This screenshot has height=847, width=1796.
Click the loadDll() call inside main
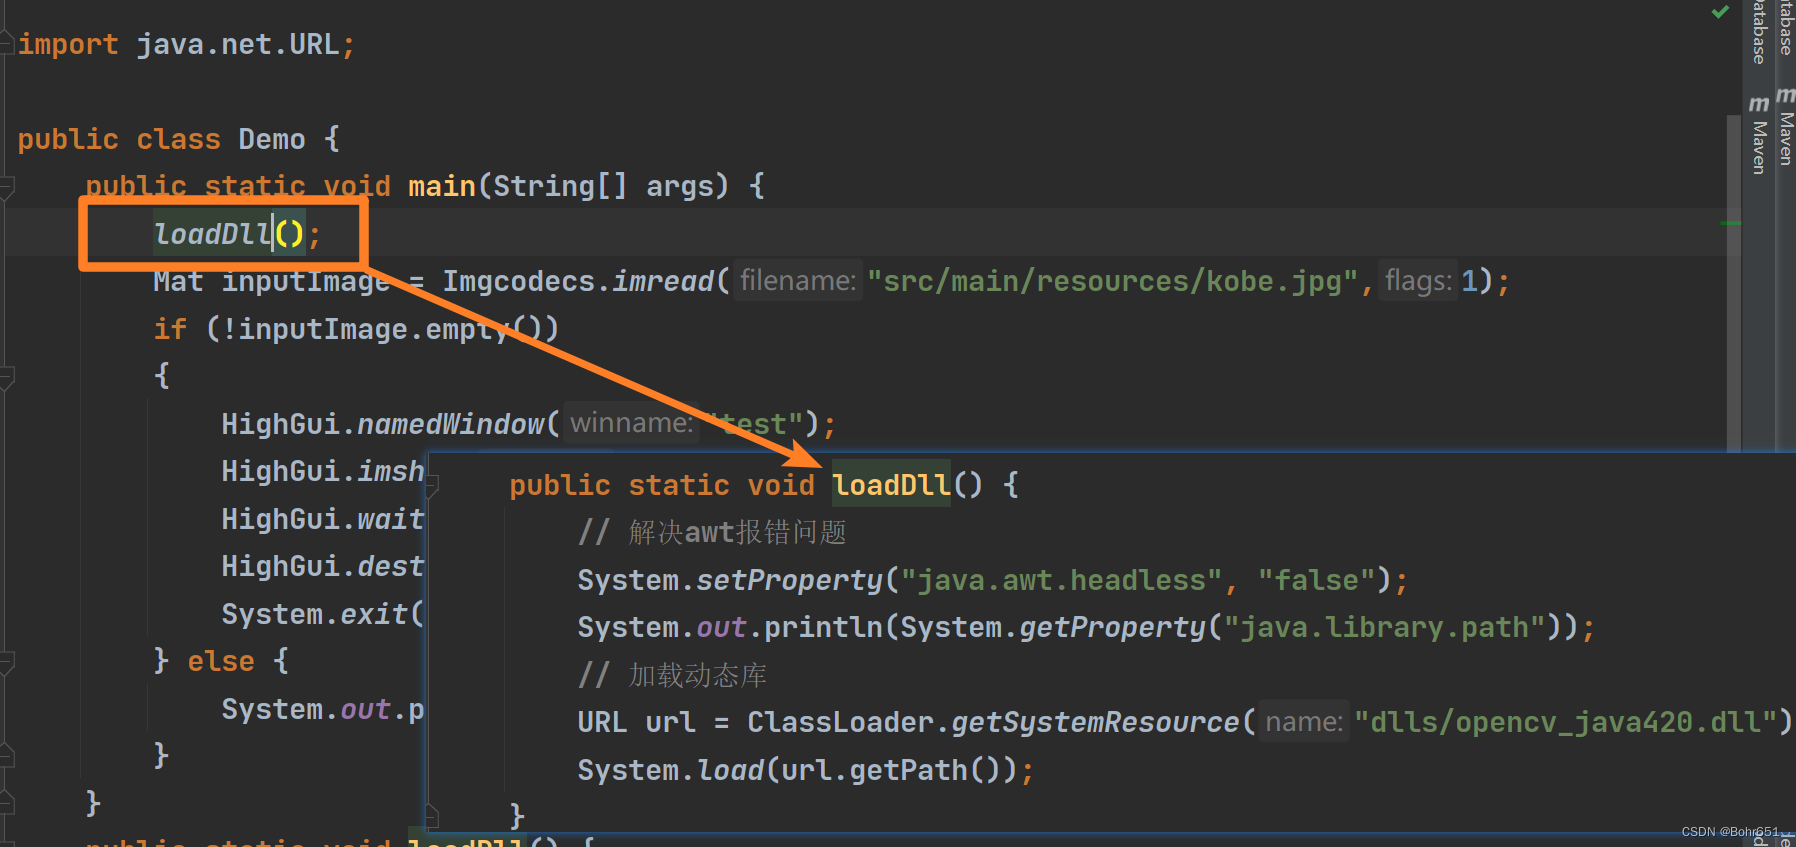[x=237, y=234]
